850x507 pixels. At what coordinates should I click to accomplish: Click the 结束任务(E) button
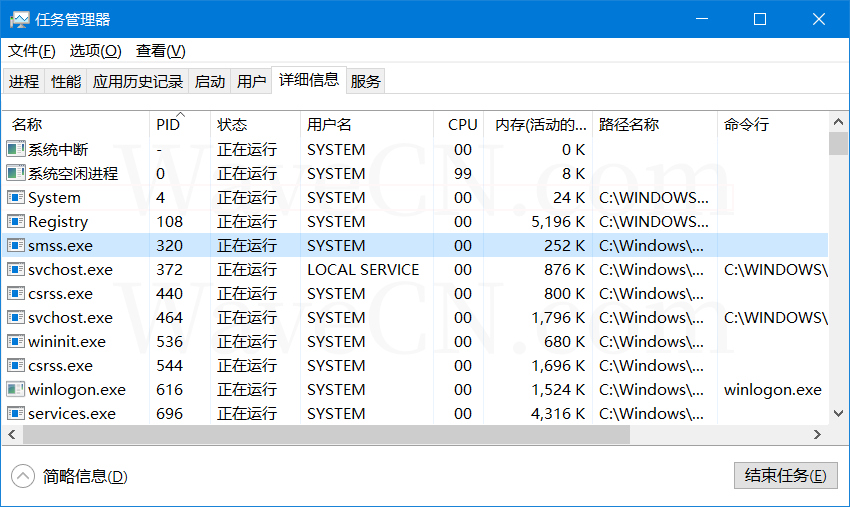(785, 476)
